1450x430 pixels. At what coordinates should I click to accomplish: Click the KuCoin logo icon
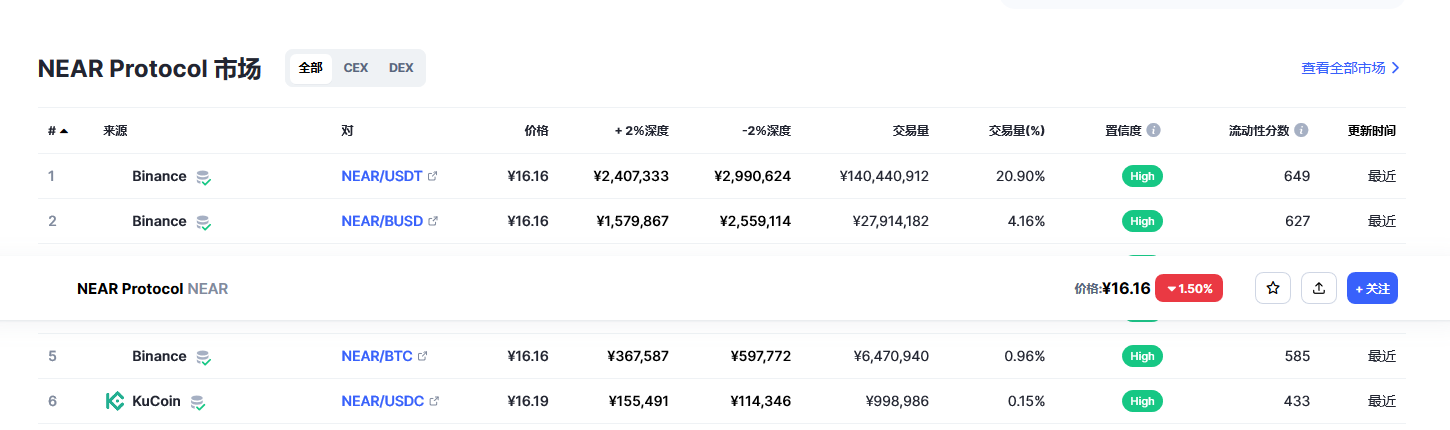[115, 401]
